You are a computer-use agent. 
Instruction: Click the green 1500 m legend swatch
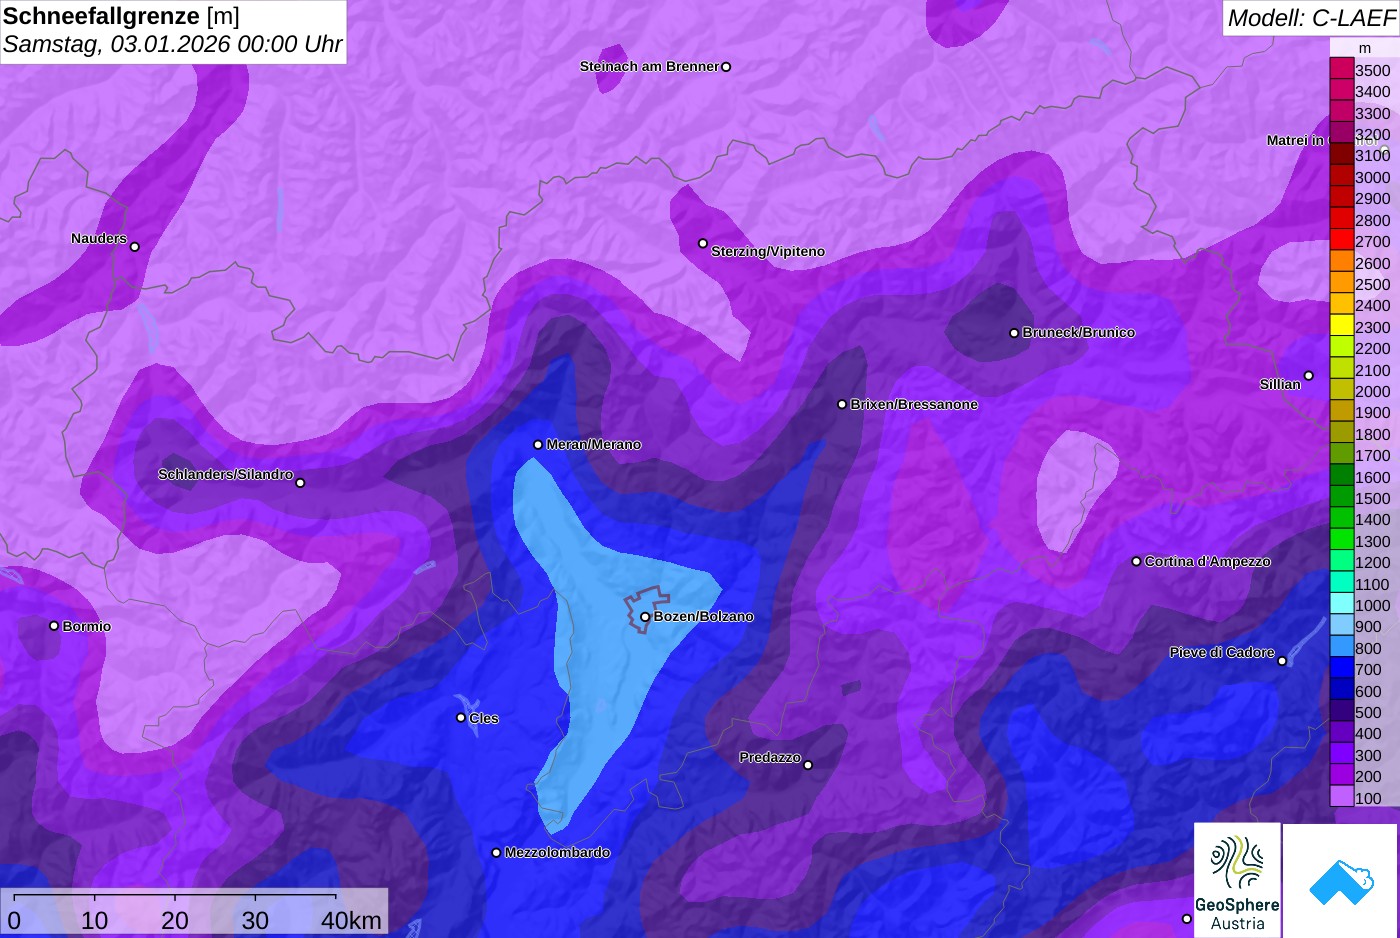1342,497
